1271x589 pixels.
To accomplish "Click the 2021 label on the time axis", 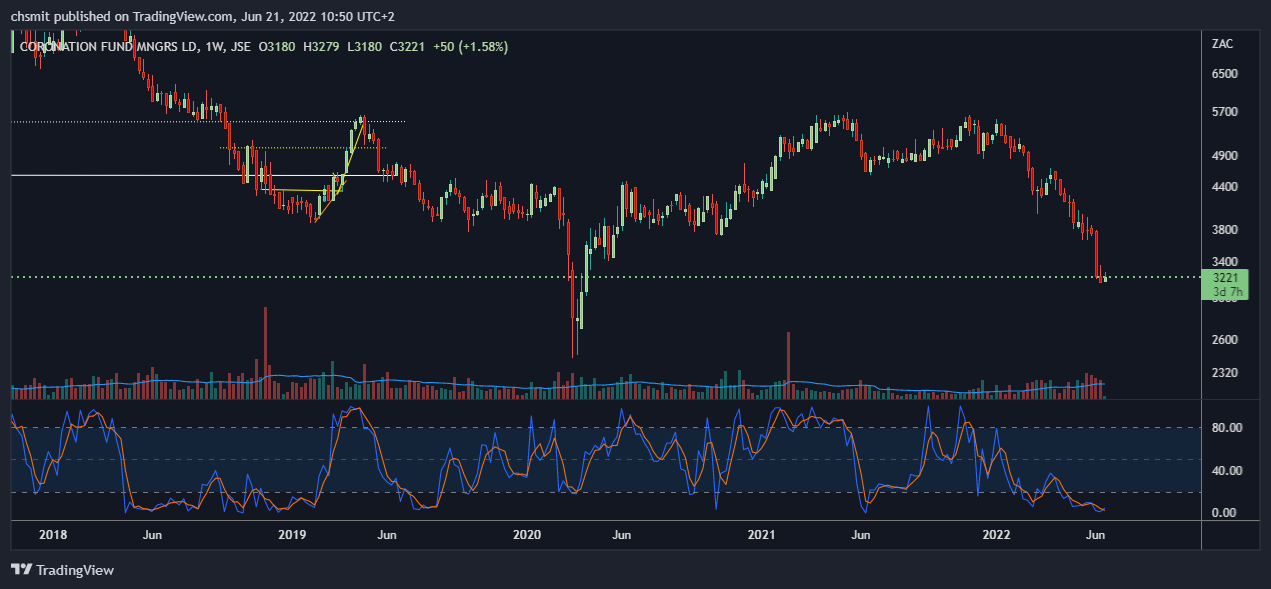I will (762, 535).
